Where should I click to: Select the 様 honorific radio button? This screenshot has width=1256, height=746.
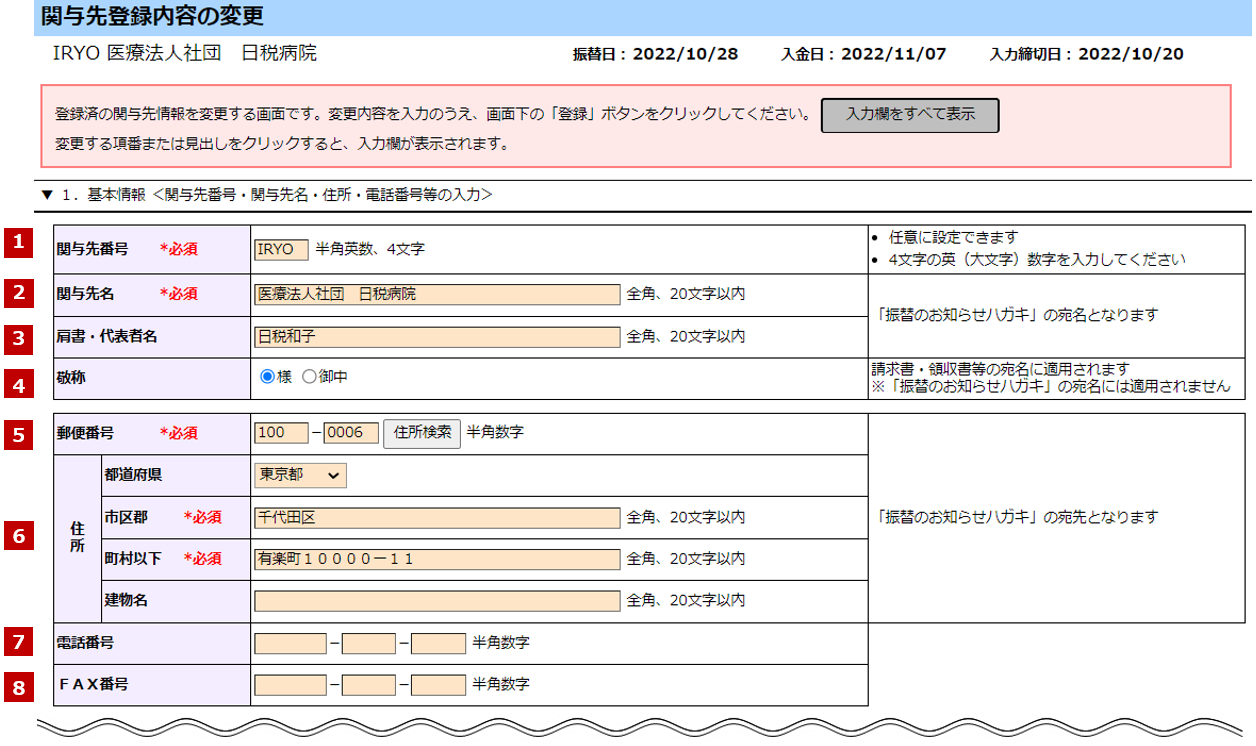(x=267, y=377)
